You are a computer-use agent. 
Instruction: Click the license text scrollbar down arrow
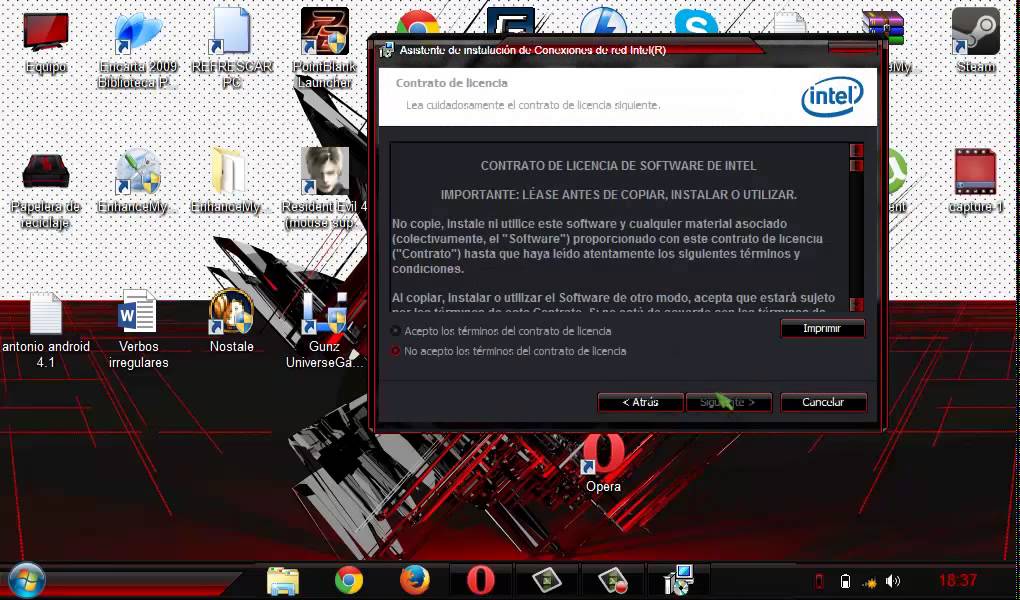(x=856, y=305)
